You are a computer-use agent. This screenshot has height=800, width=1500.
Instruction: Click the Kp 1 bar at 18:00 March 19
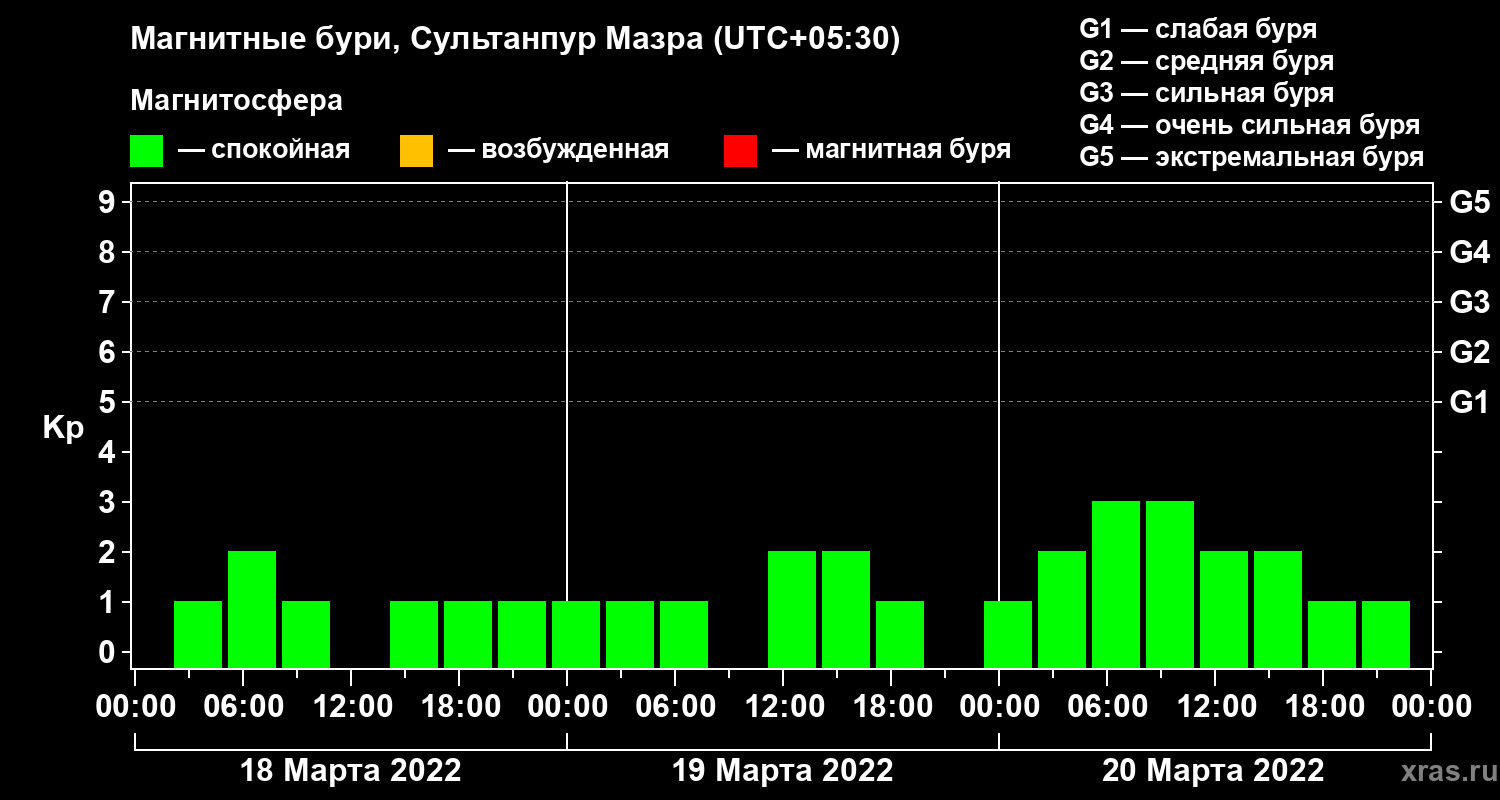(900, 634)
